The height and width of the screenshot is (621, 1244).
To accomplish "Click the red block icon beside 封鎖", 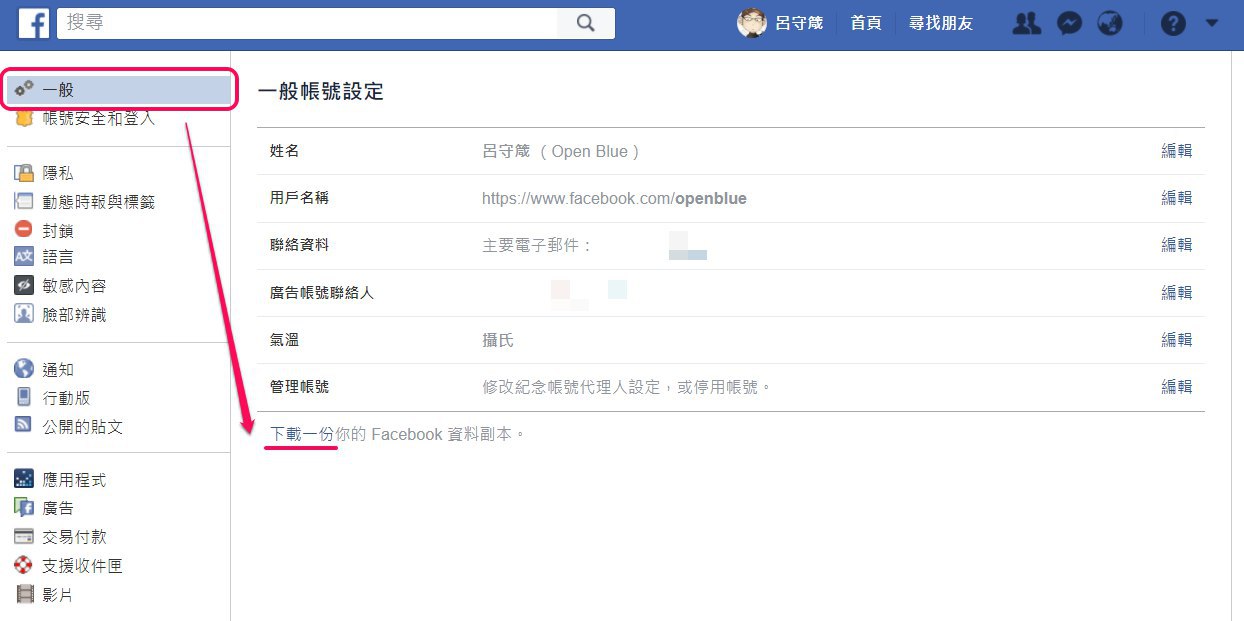I will [24, 229].
